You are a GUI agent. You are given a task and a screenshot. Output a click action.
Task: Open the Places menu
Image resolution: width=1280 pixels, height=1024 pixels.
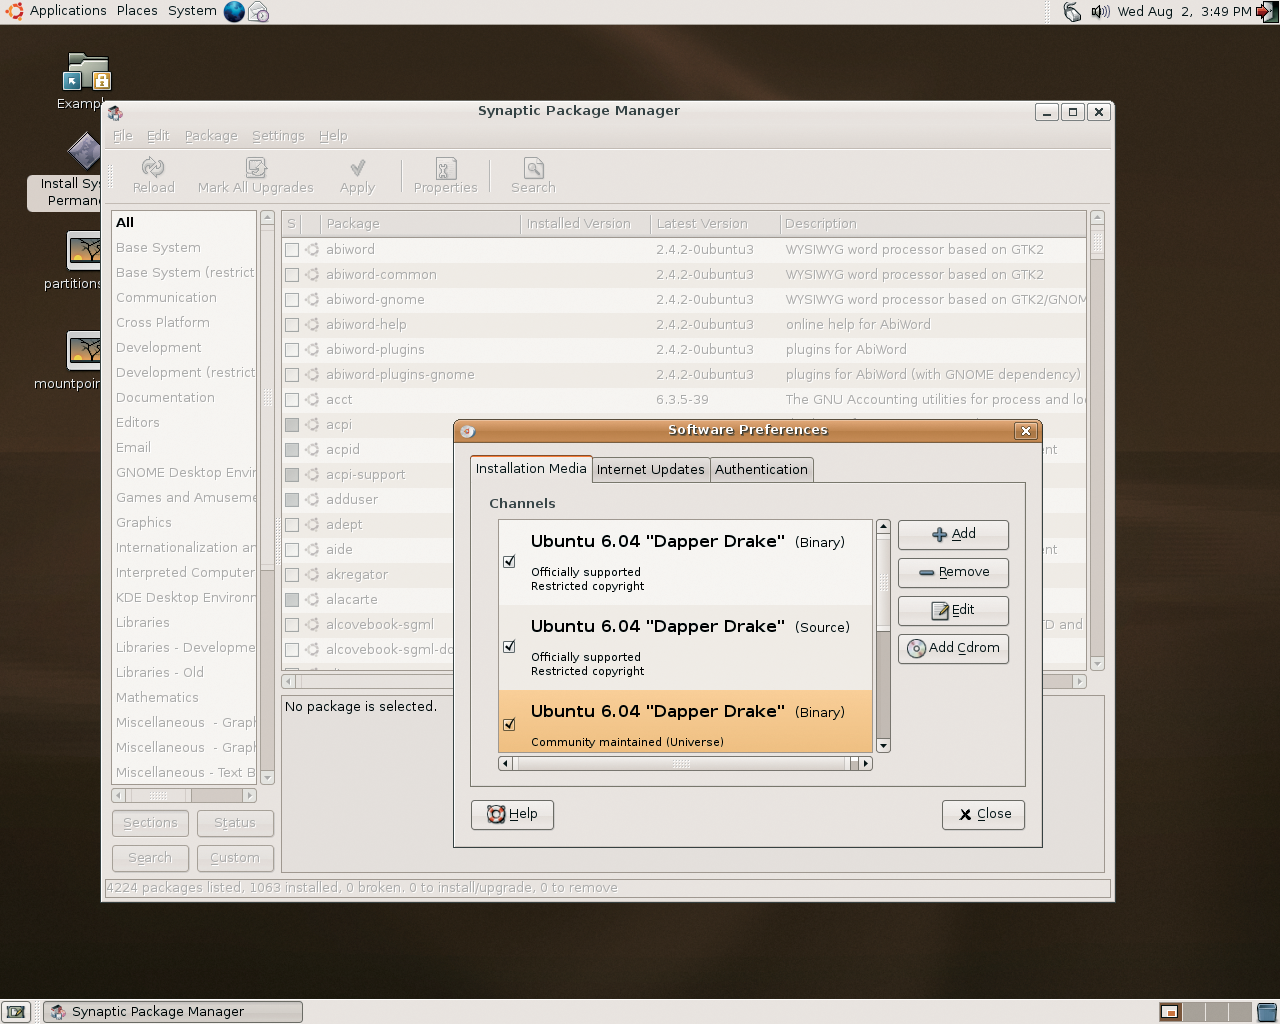(x=137, y=11)
